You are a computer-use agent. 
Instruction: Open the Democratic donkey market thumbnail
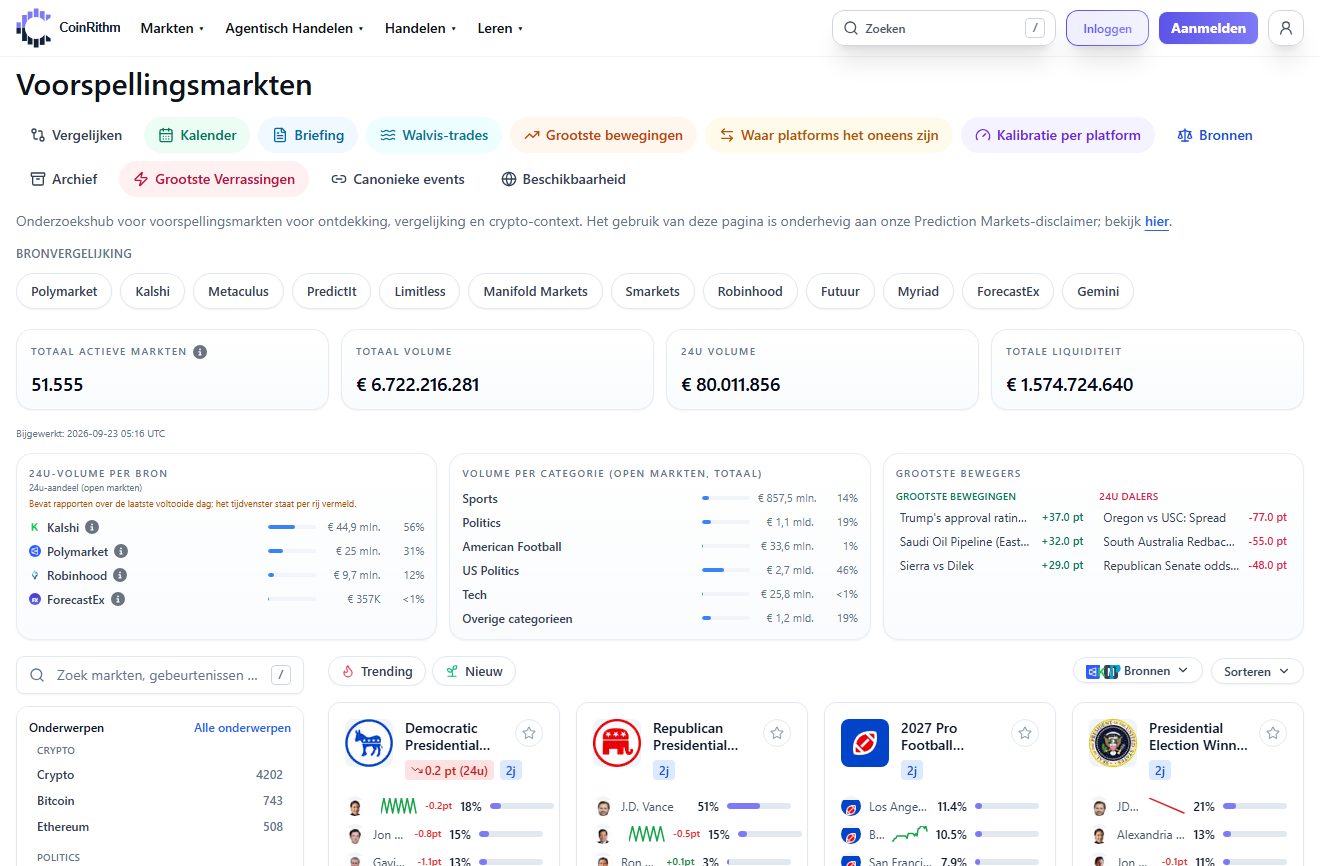pos(369,743)
